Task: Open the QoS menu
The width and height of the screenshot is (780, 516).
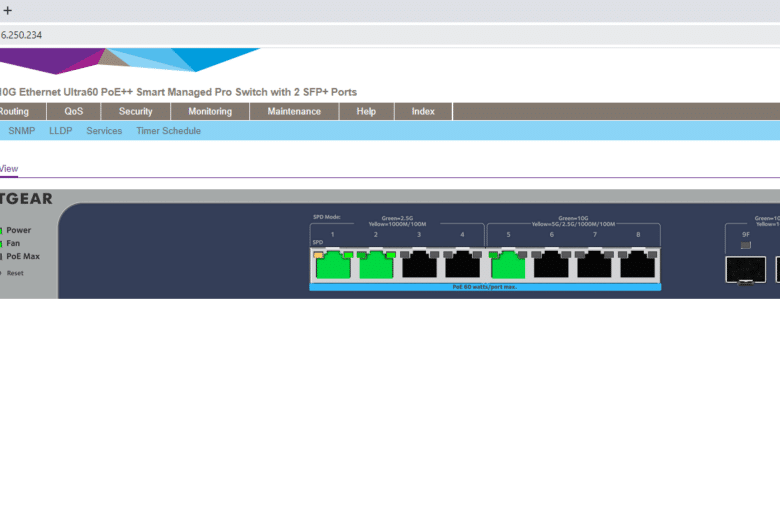Action: point(74,111)
